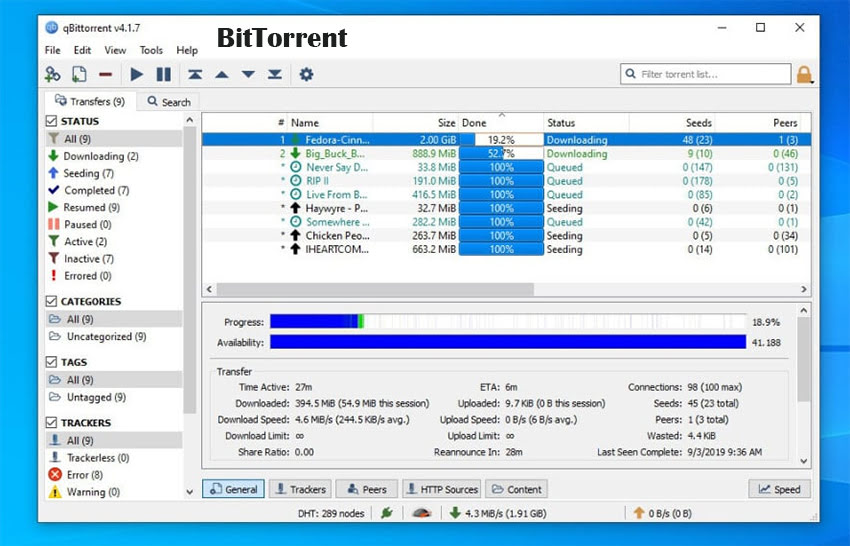850x546 pixels.
Task: Sort torrents by Done column
Action: [x=501, y=123]
